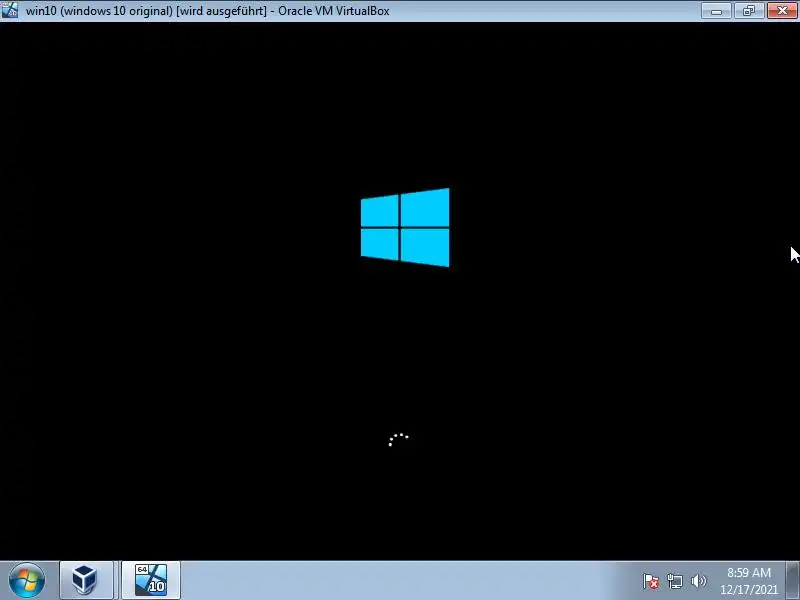Restore down the VirtualBox VM window
This screenshot has height=600, width=800.
tap(748, 10)
